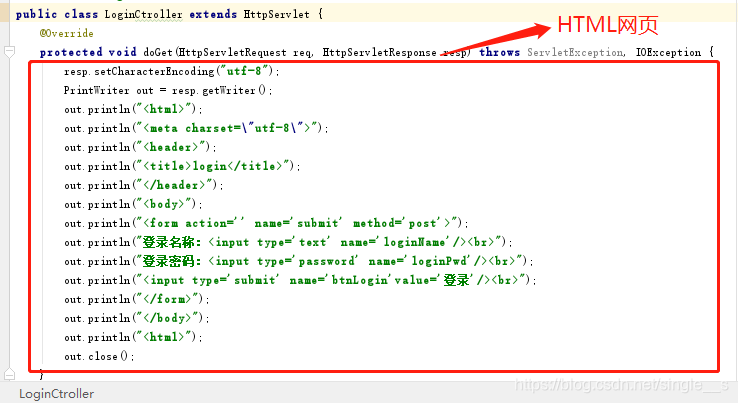The width and height of the screenshot is (738, 403).
Task: Click the @Override annotation
Action: click(x=66, y=33)
